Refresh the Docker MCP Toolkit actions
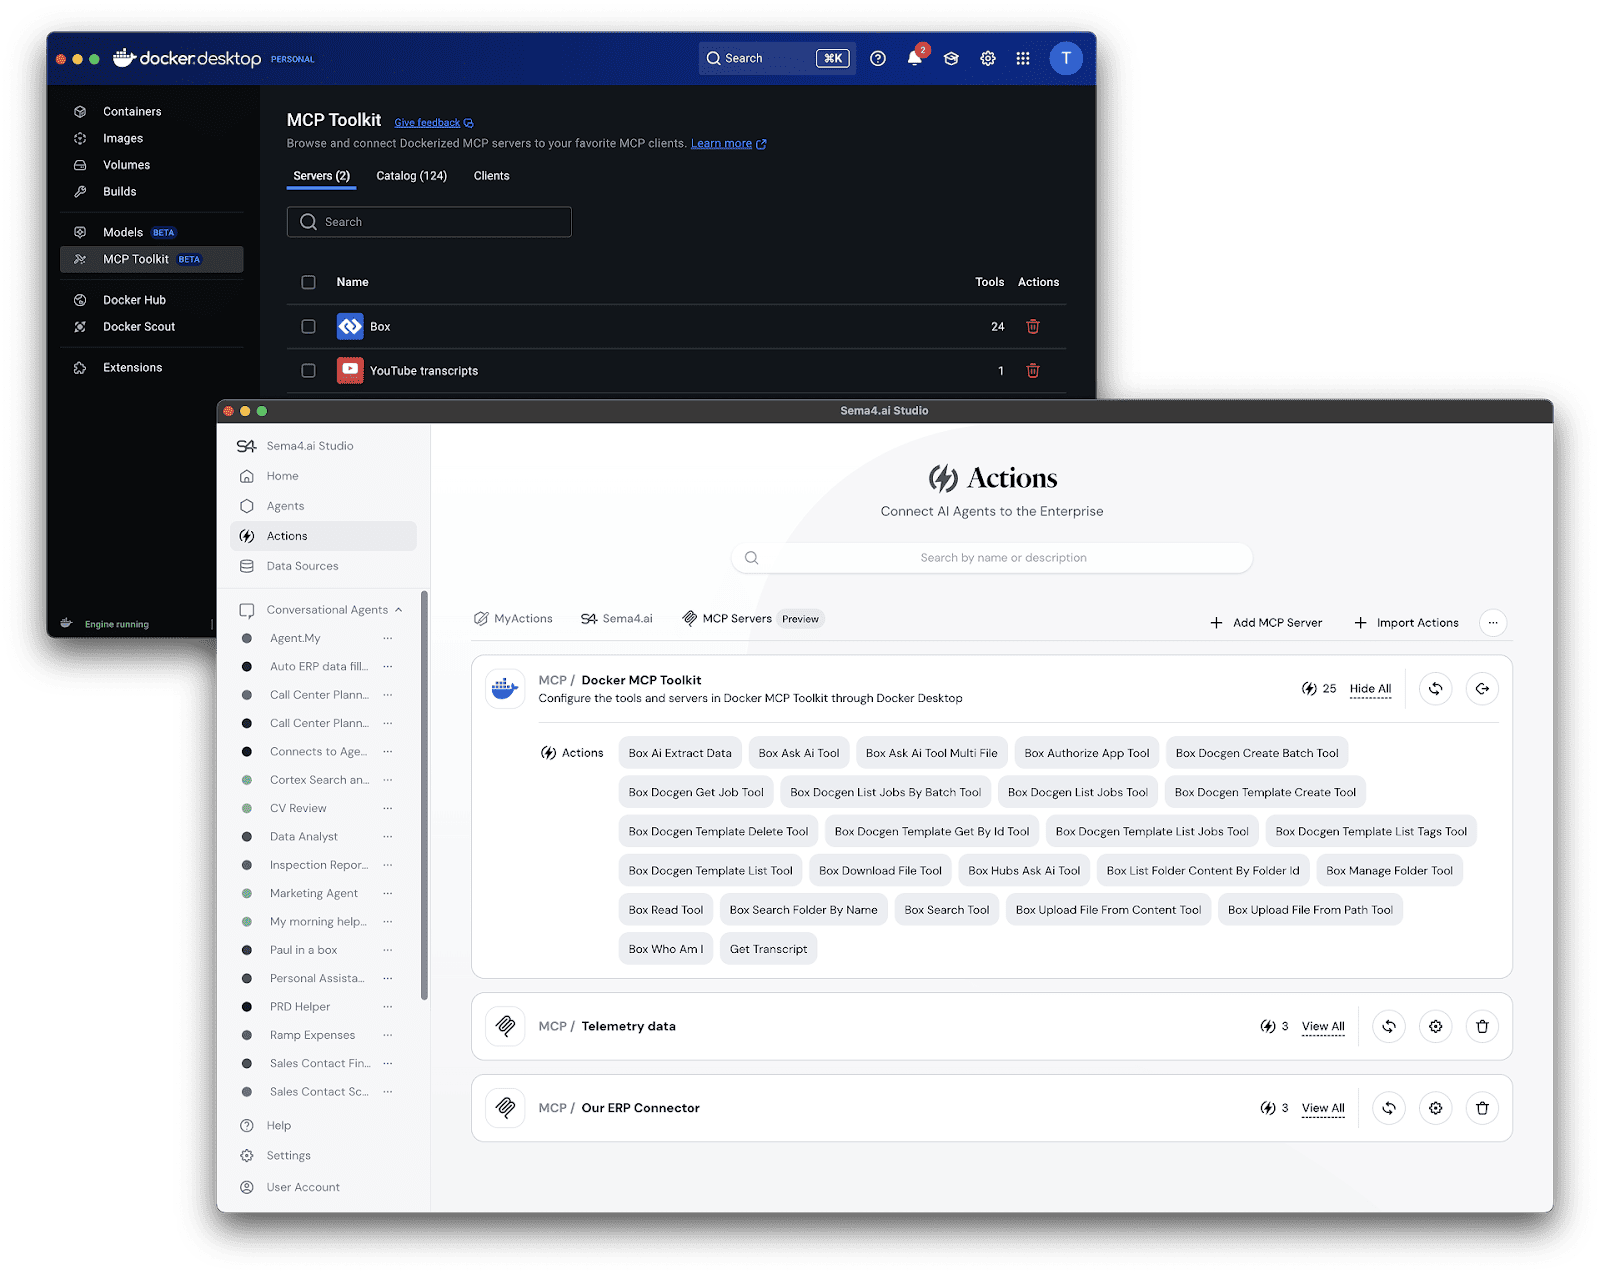This screenshot has height=1274, width=1600. pyautogui.click(x=1435, y=688)
